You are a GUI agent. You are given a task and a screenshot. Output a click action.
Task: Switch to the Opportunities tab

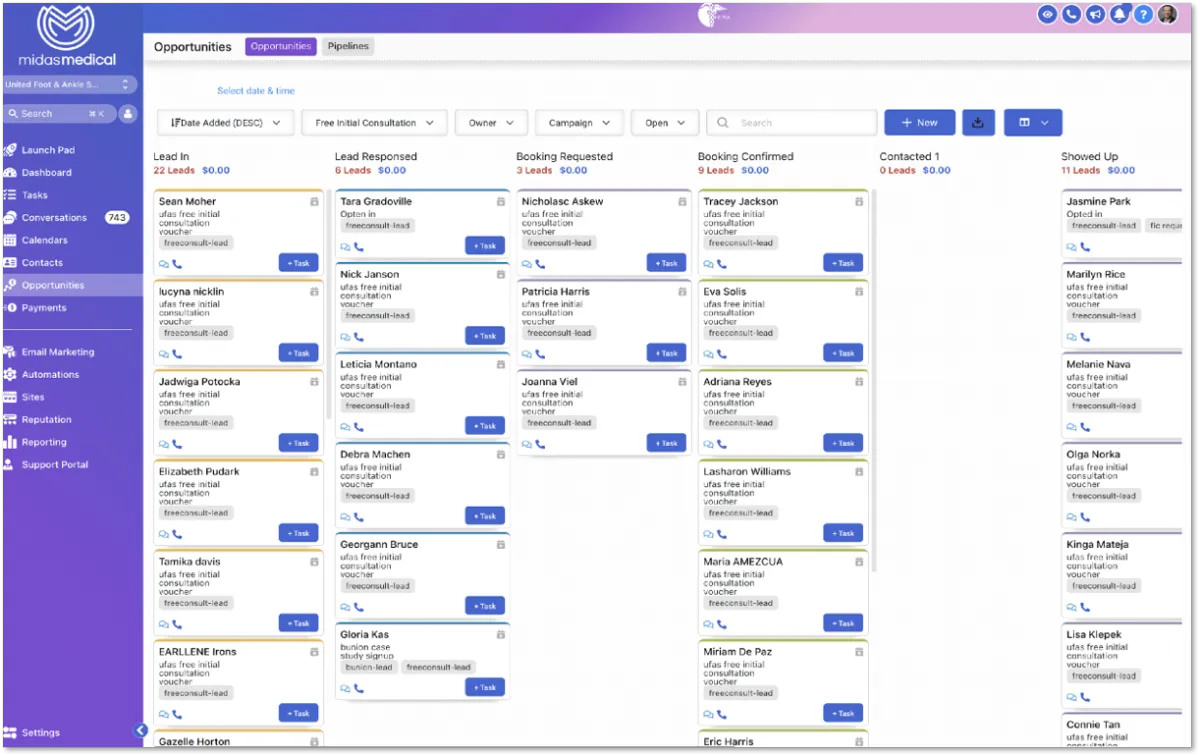click(281, 47)
